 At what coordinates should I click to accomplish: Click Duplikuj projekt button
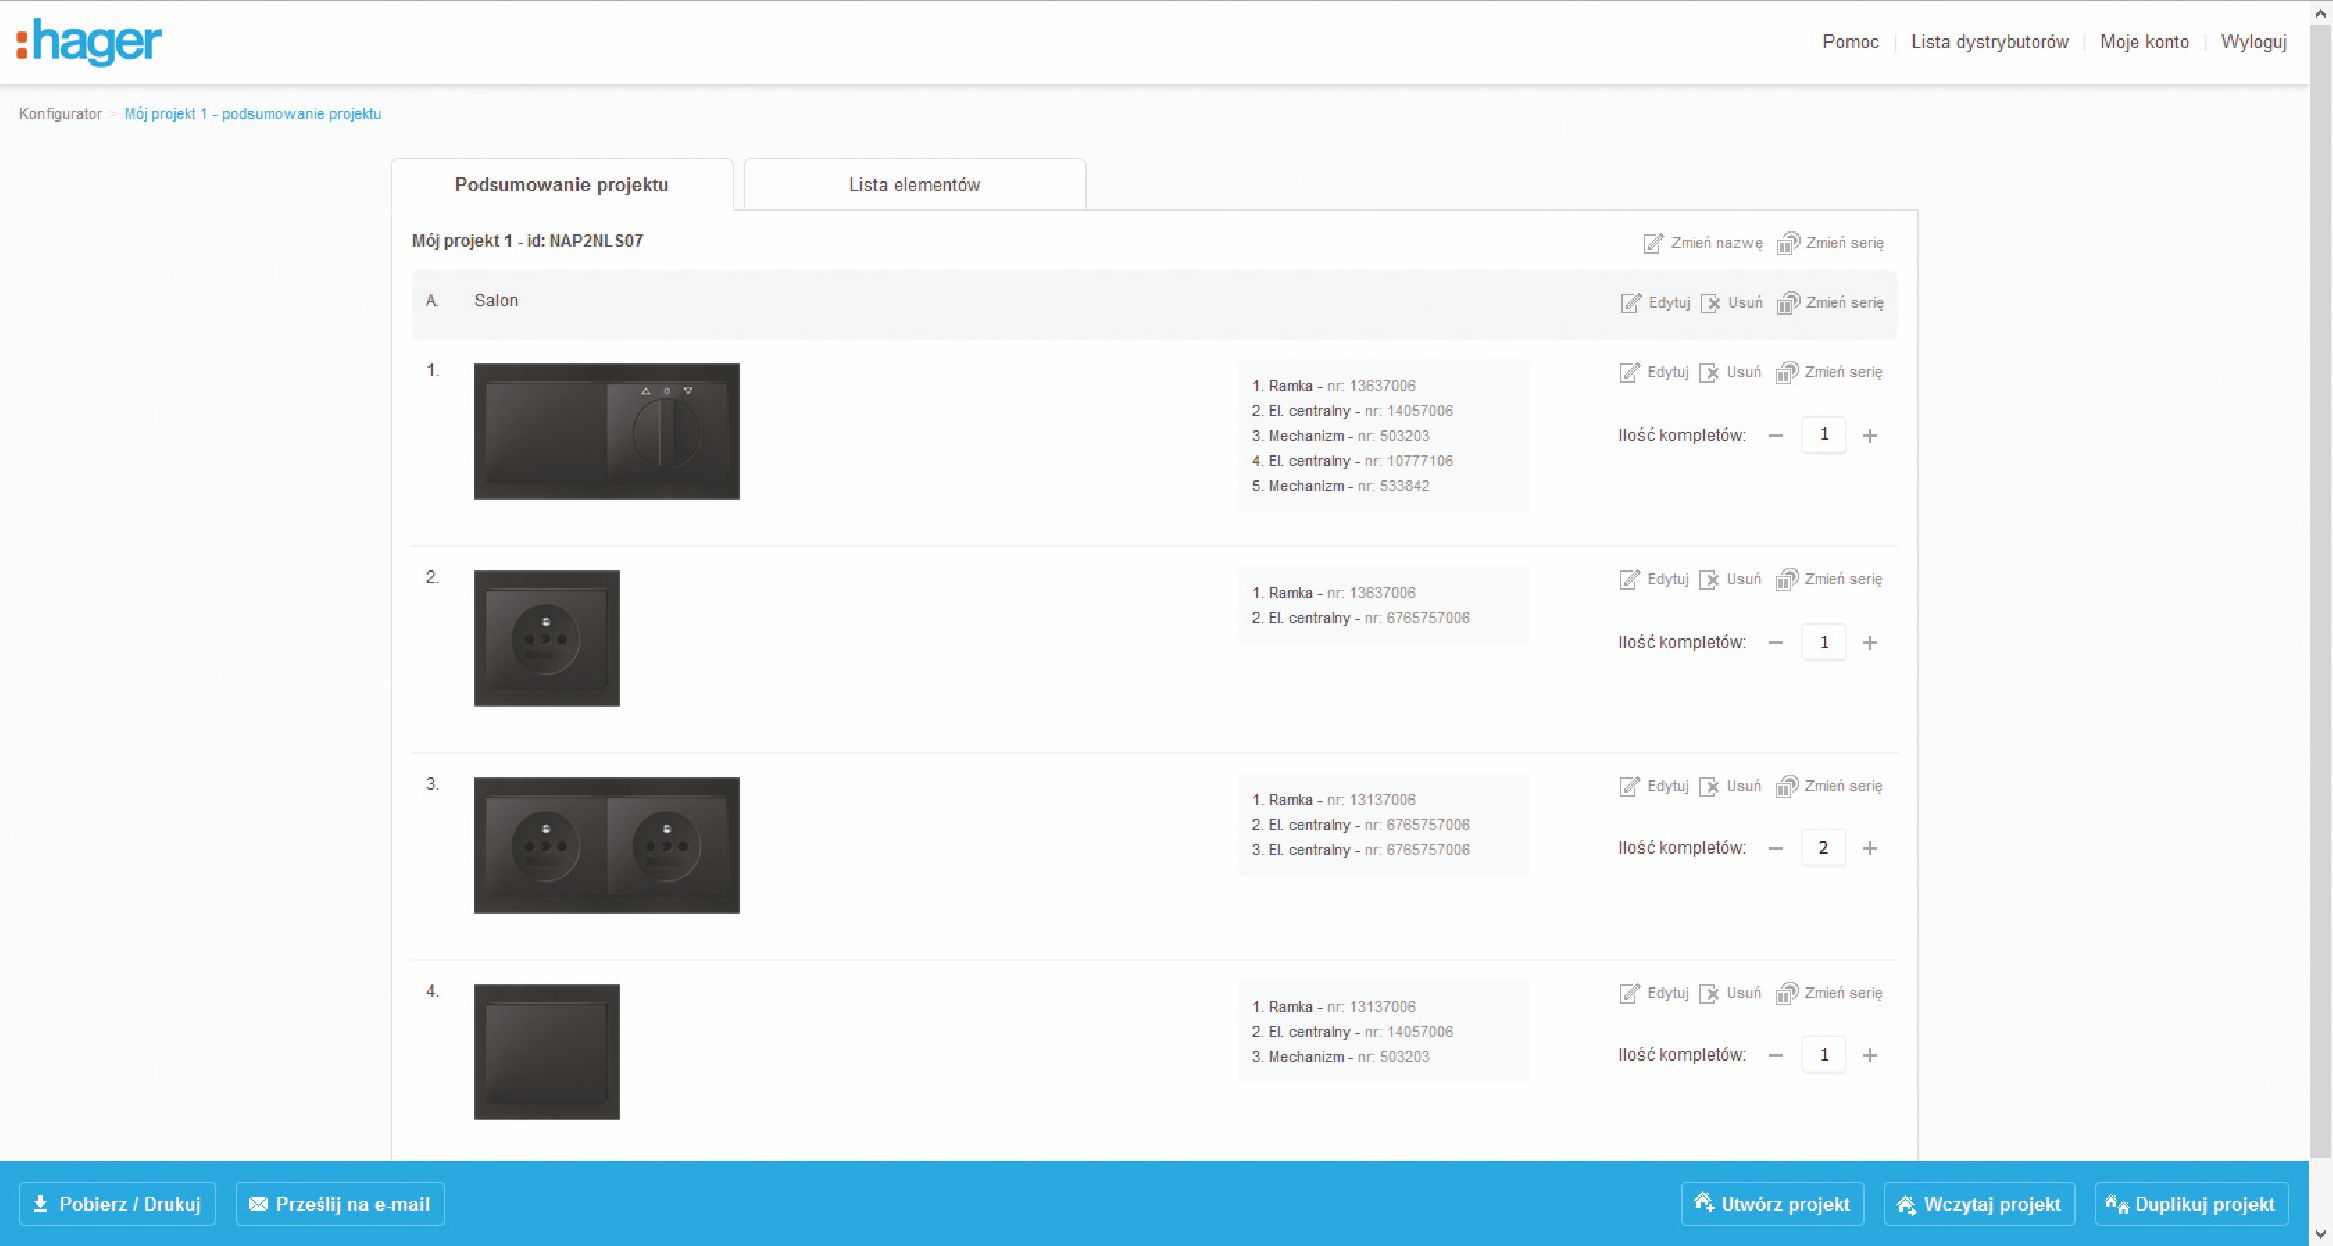click(2191, 1204)
